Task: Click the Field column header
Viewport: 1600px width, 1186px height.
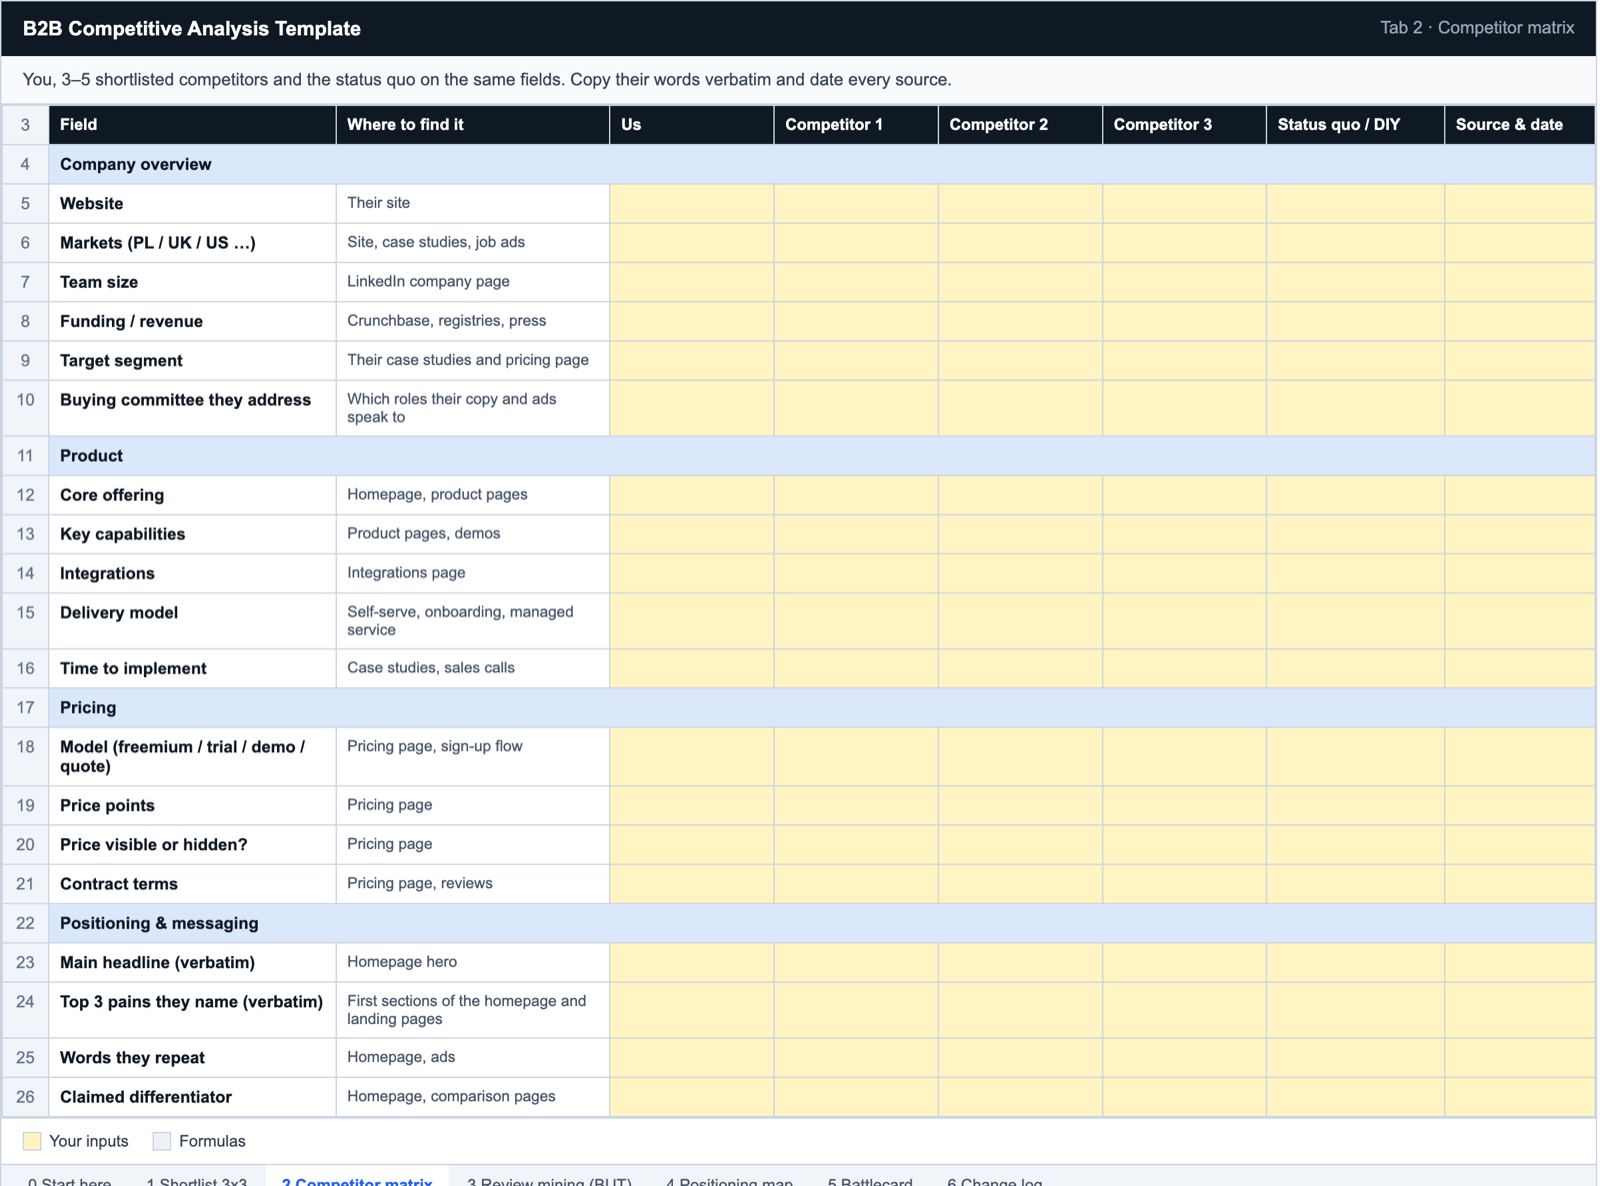Action: [x=192, y=125]
